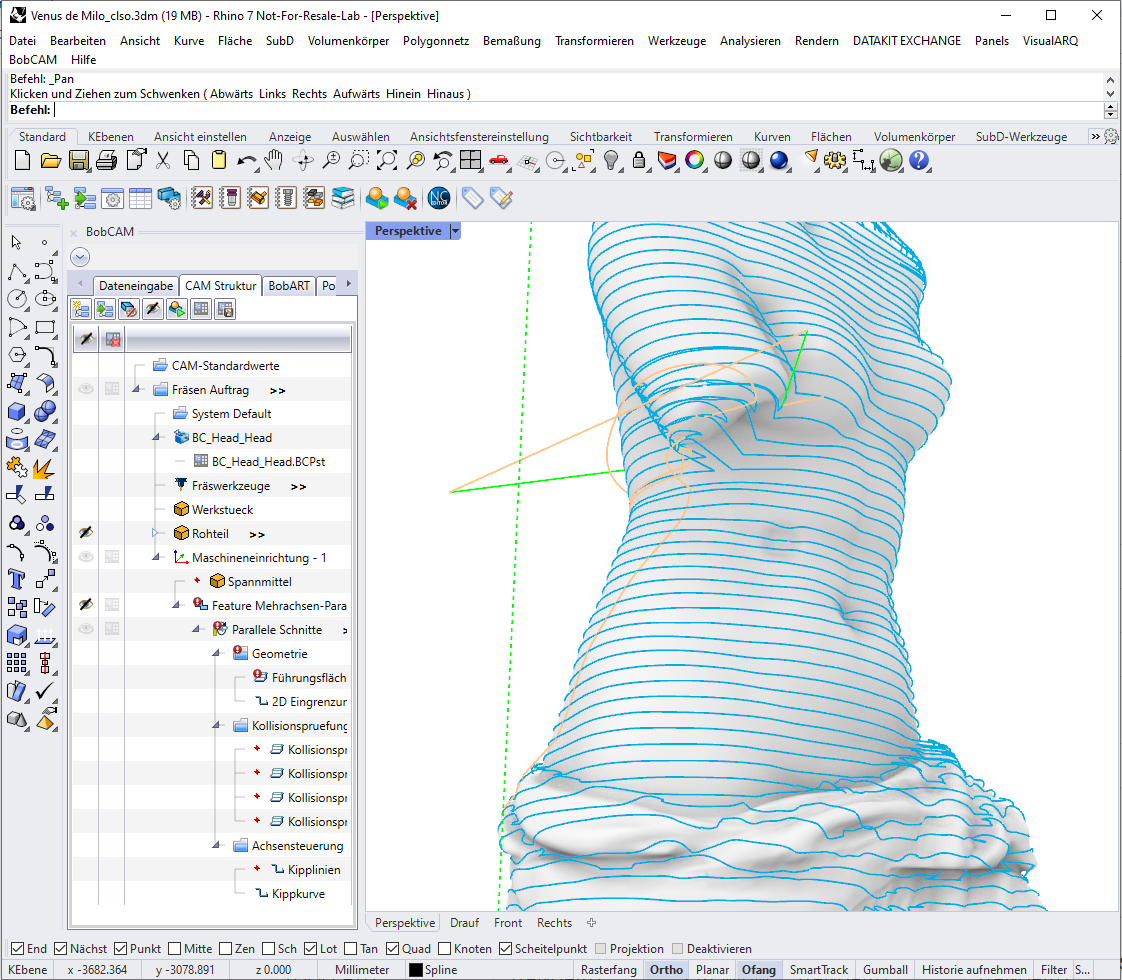Expand the Rohteil tree node
Screen dimensions: 1122x980
pos(155,533)
